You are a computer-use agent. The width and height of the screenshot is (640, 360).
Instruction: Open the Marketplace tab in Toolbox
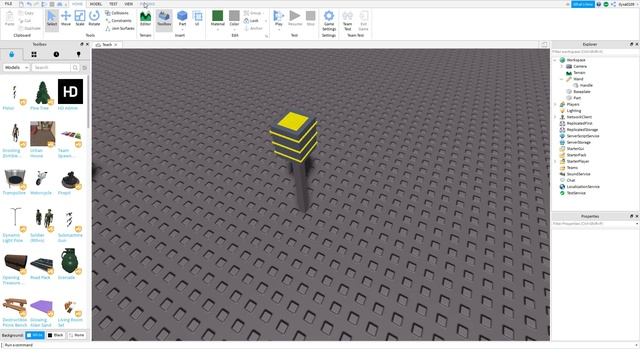click(x=11, y=54)
